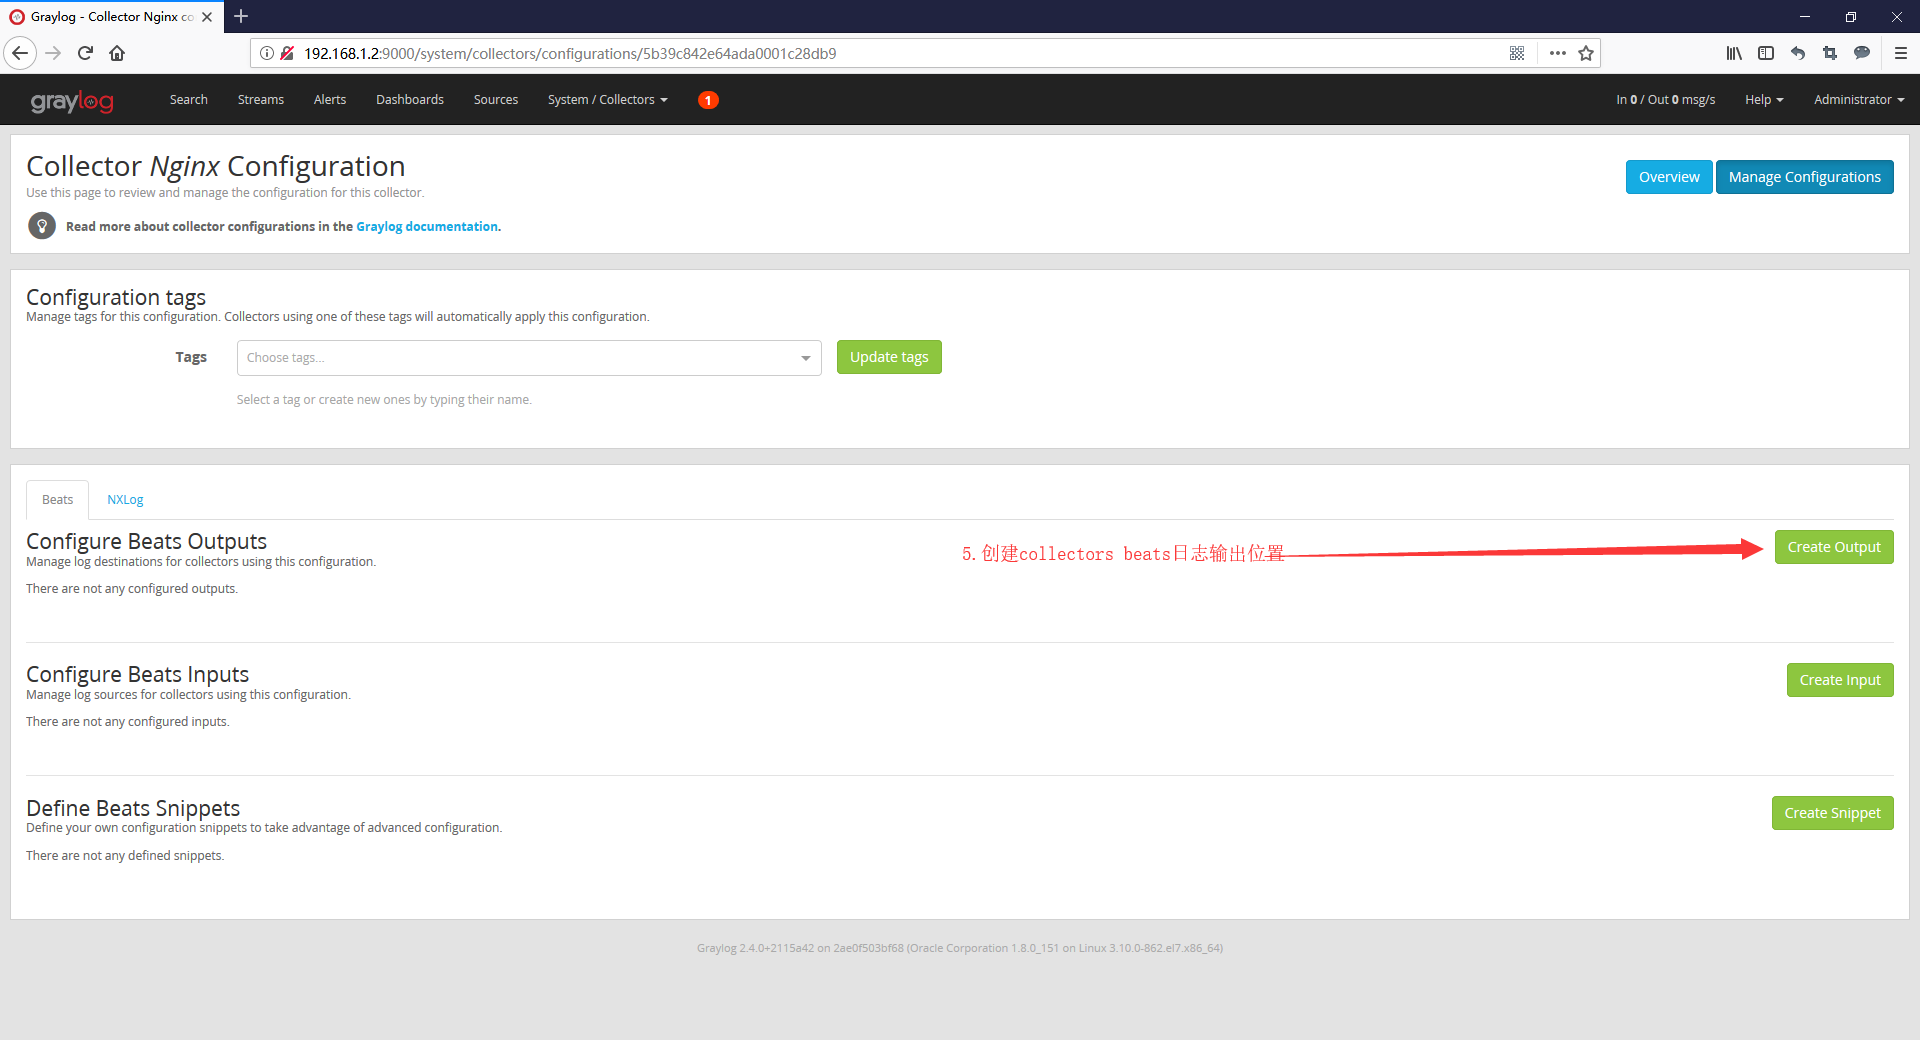
Task: Open the QR code icon in address bar
Action: click(x=1517, y=53)
